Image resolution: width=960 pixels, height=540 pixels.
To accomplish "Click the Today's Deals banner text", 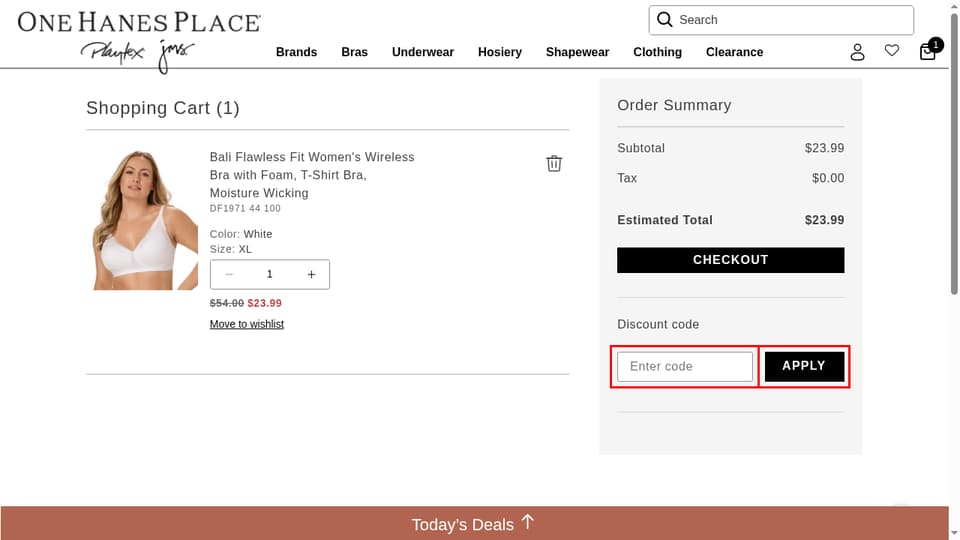I will (462, 525).
